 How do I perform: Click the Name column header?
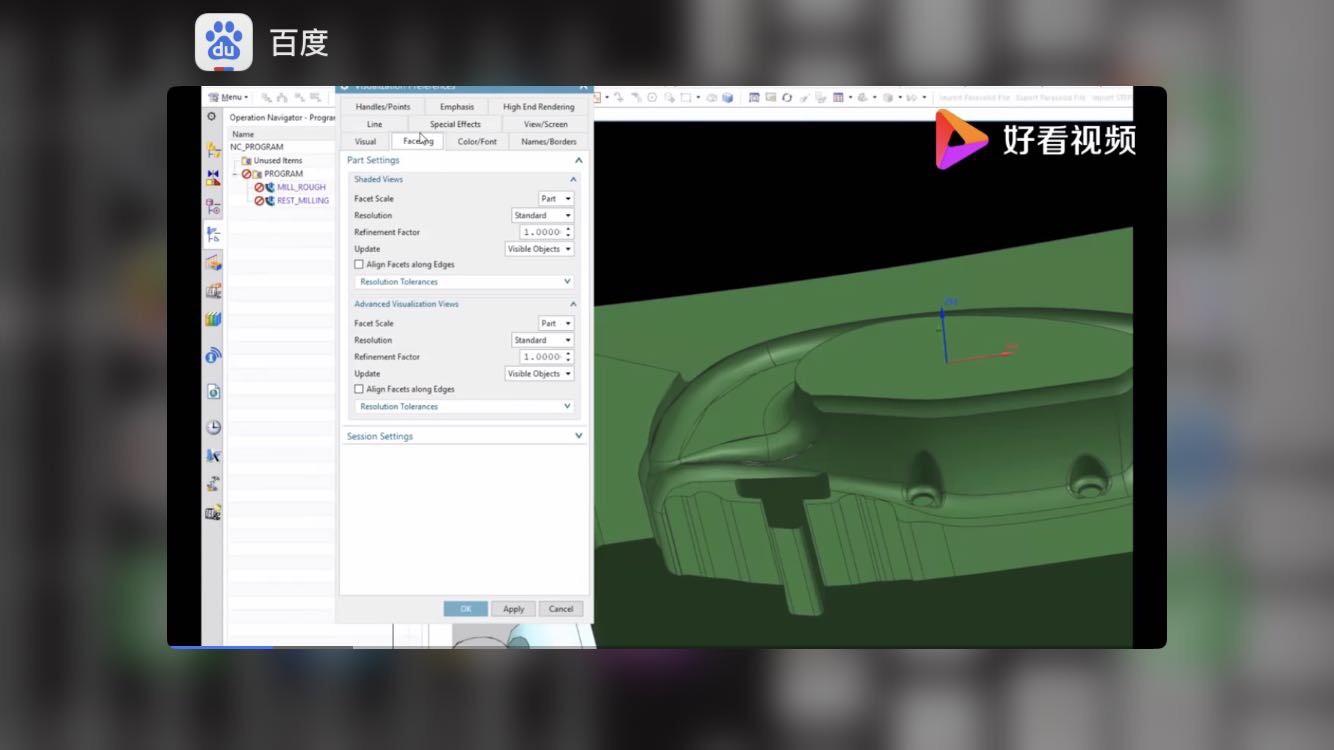tap(243, 134)
